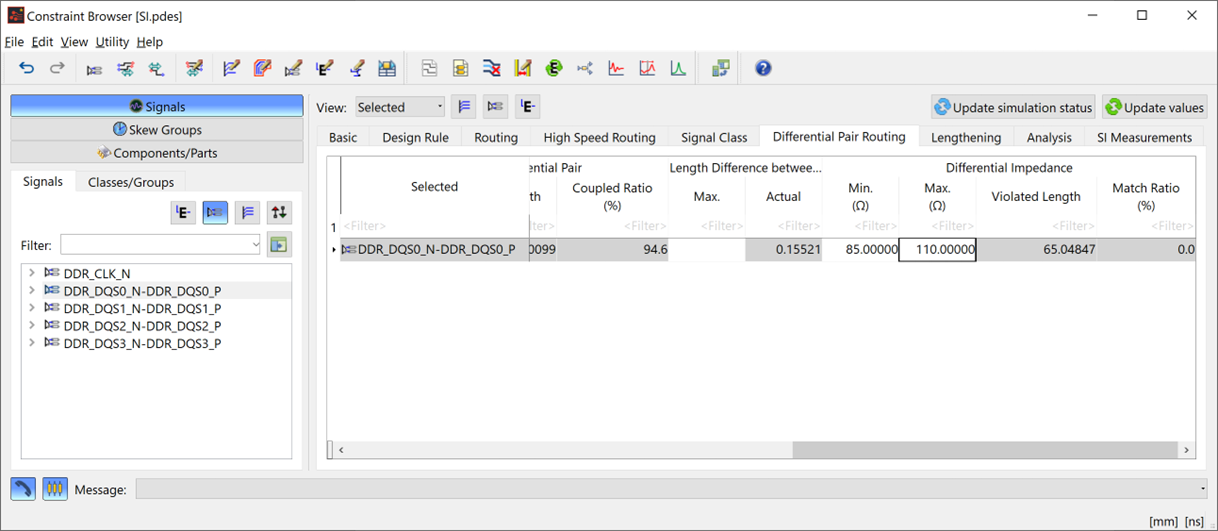The width and height of the screenshot is (1218, 531).
Task: Open the Utility menu
Action: (112, 42)
